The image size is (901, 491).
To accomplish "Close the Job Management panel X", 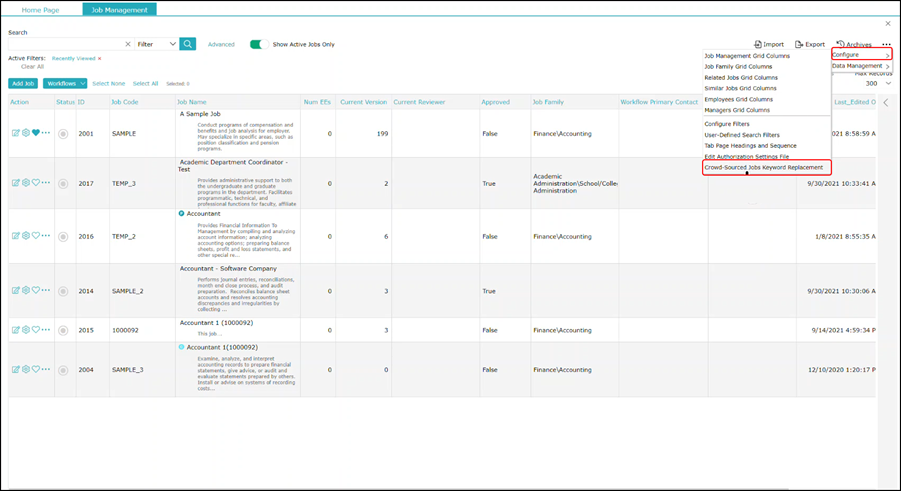I will (x=888, y=24).
